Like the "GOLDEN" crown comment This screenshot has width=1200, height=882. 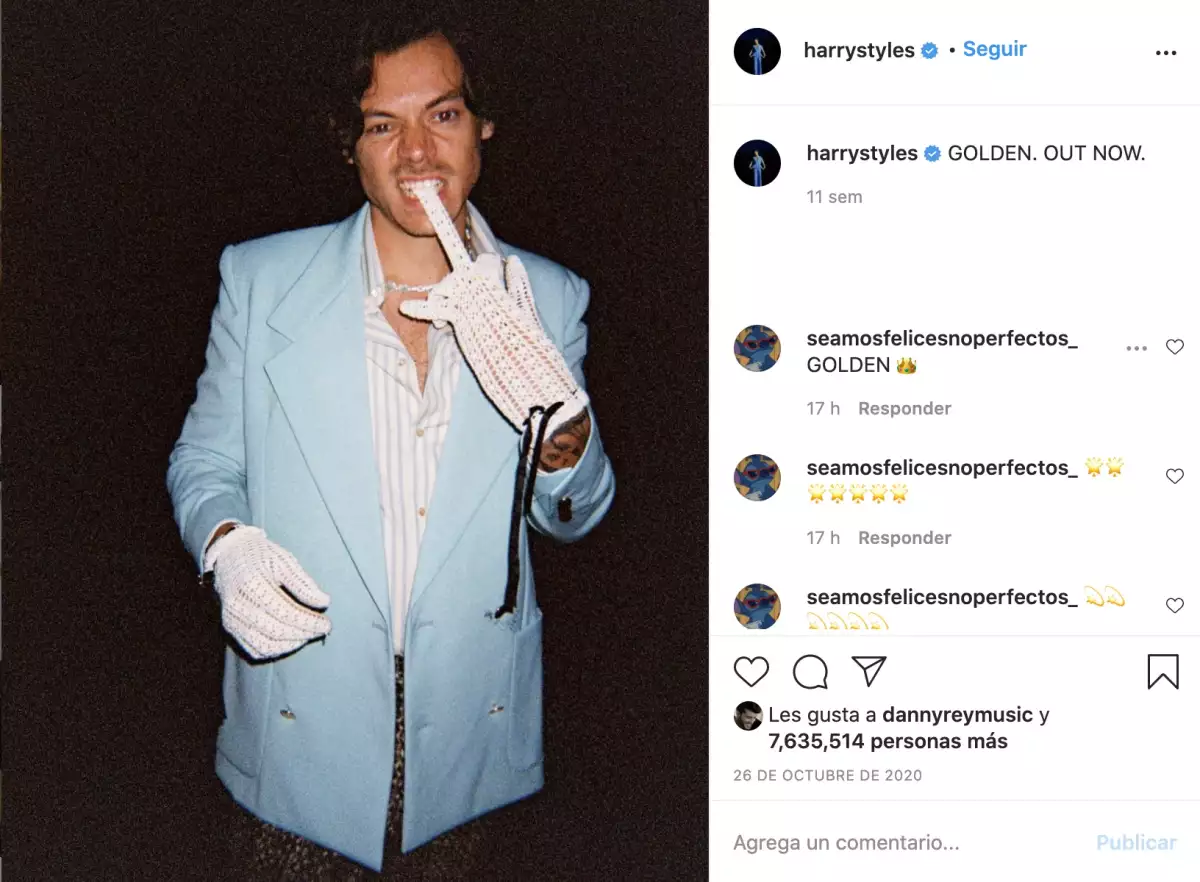tap(1175, 347)
